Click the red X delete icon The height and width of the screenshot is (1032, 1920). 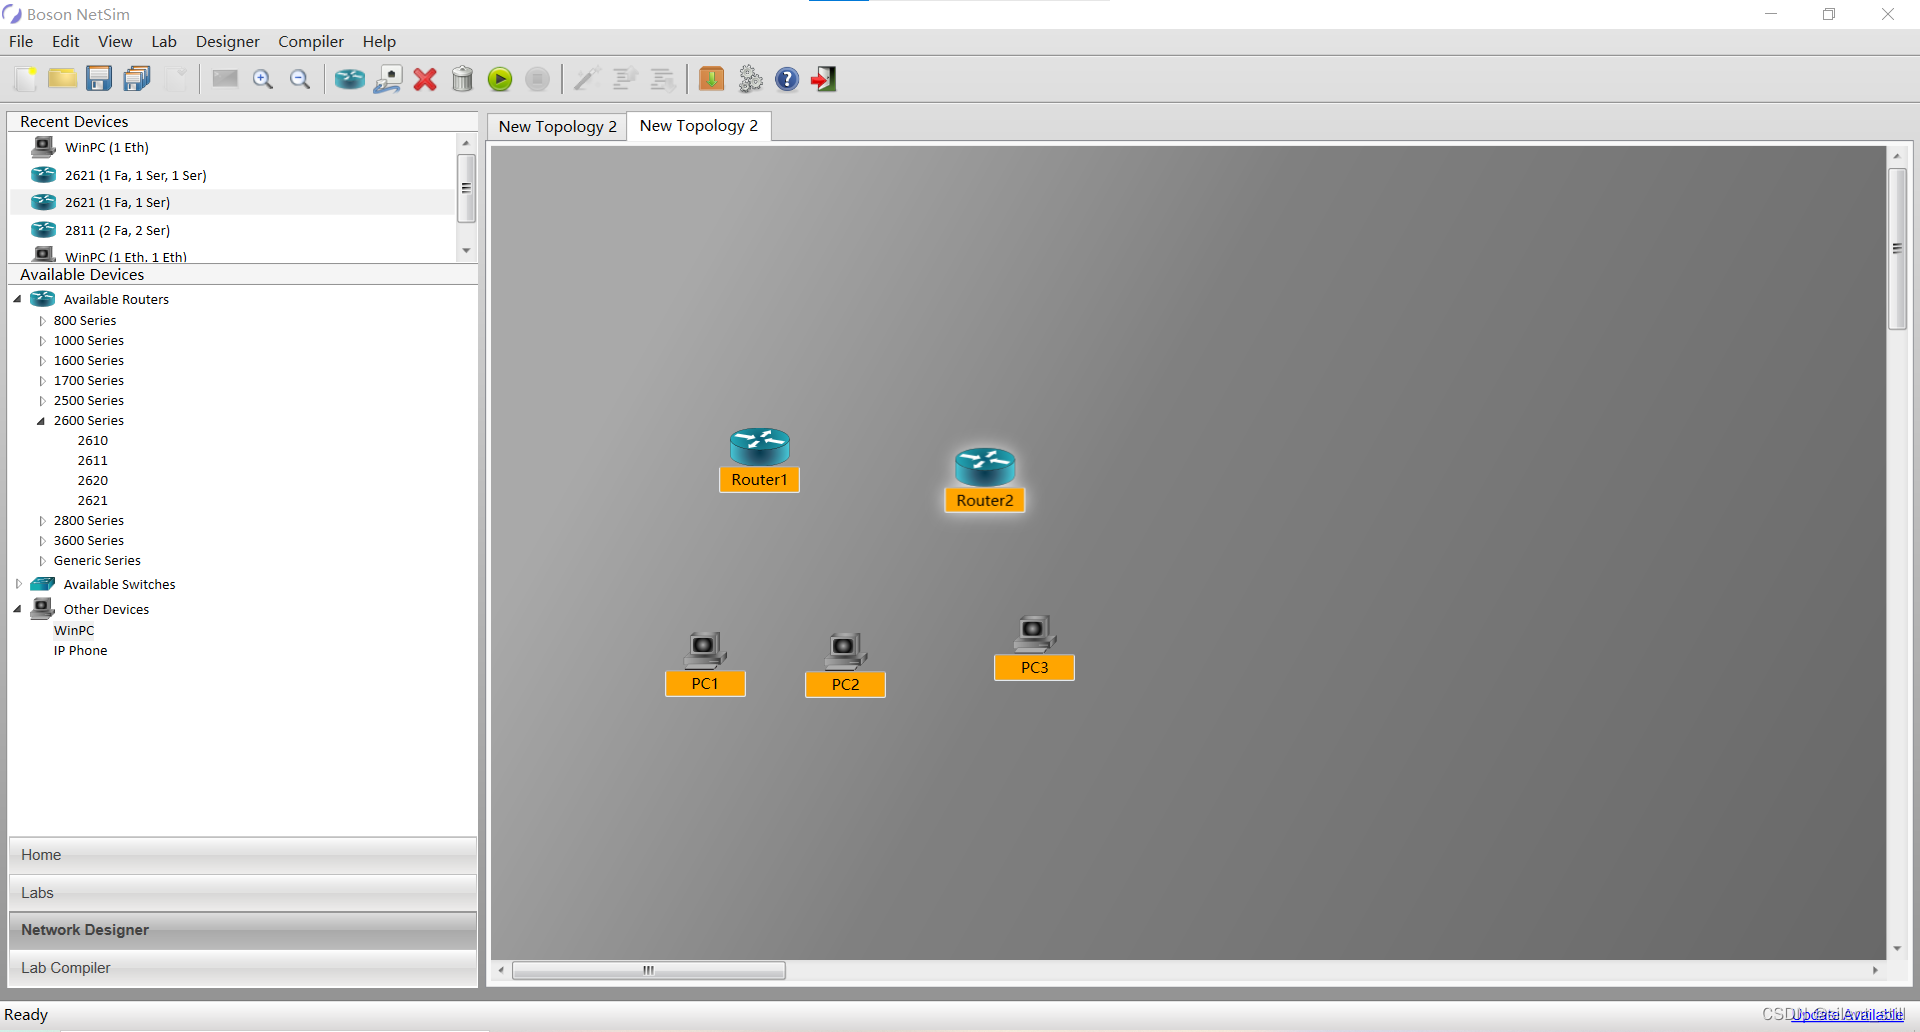coord(425,79)
